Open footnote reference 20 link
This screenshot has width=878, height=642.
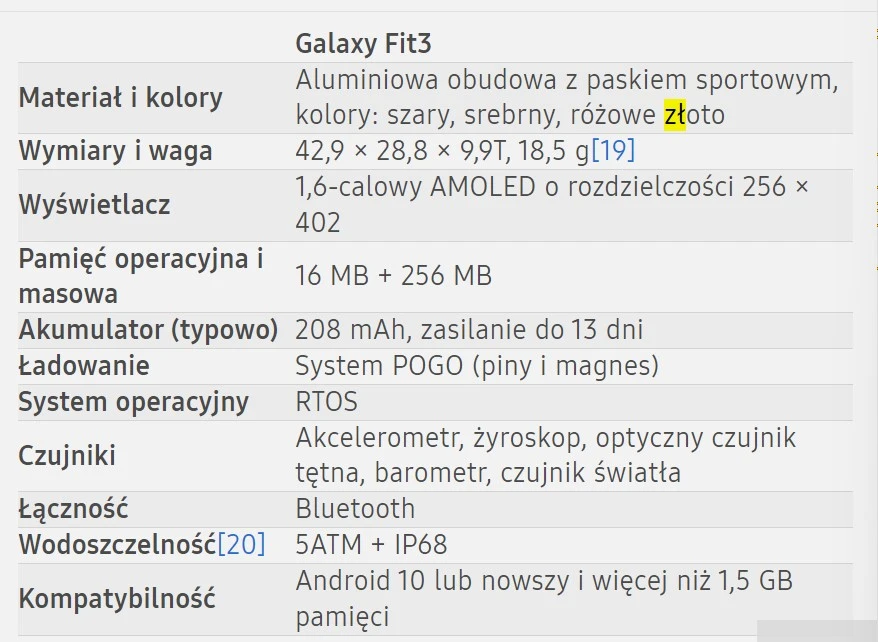242,545
